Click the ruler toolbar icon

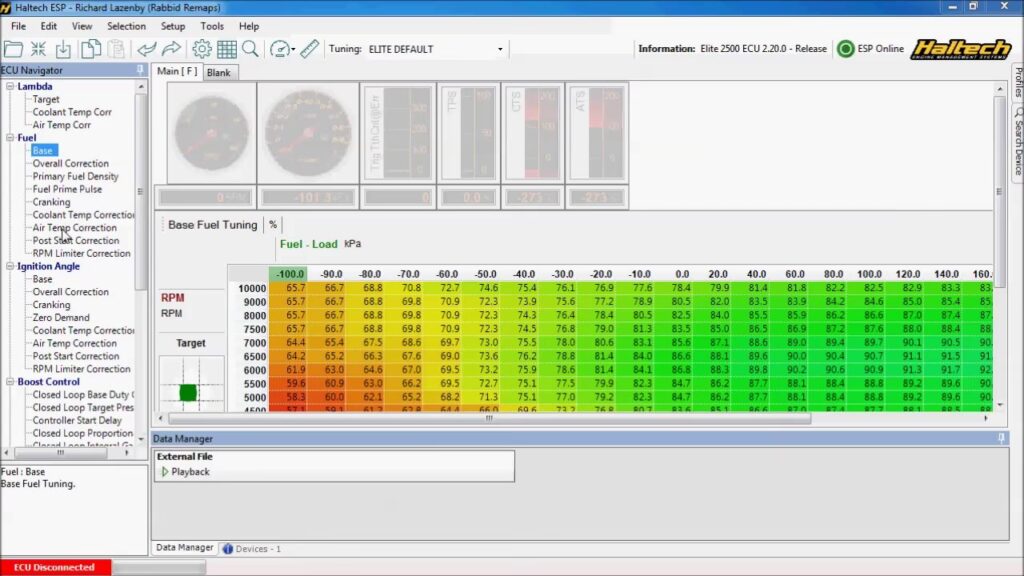pyautogui.click(x=310, y=49)
